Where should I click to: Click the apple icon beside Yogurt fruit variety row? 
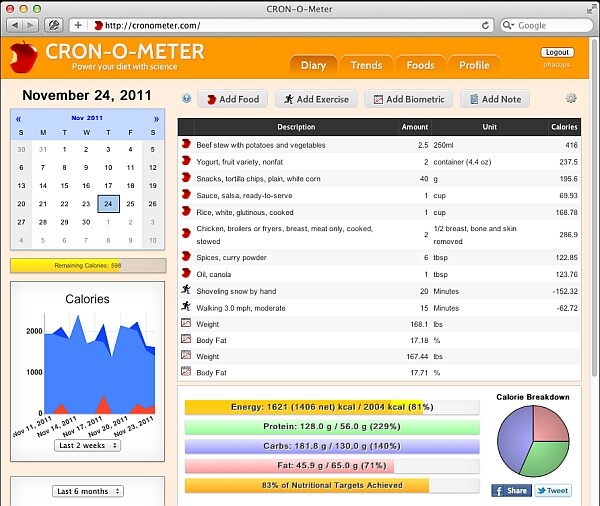186,161
